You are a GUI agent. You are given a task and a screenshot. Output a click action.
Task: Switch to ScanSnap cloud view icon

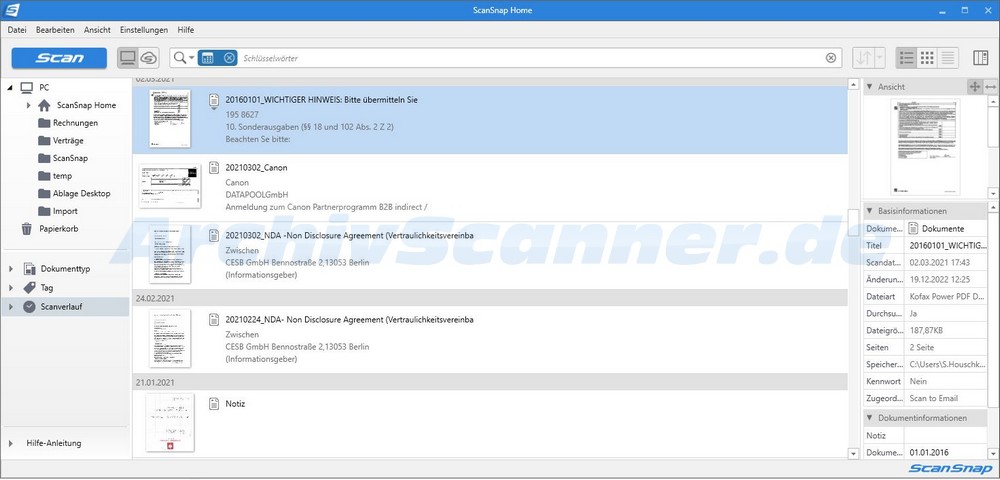(148, 58)
